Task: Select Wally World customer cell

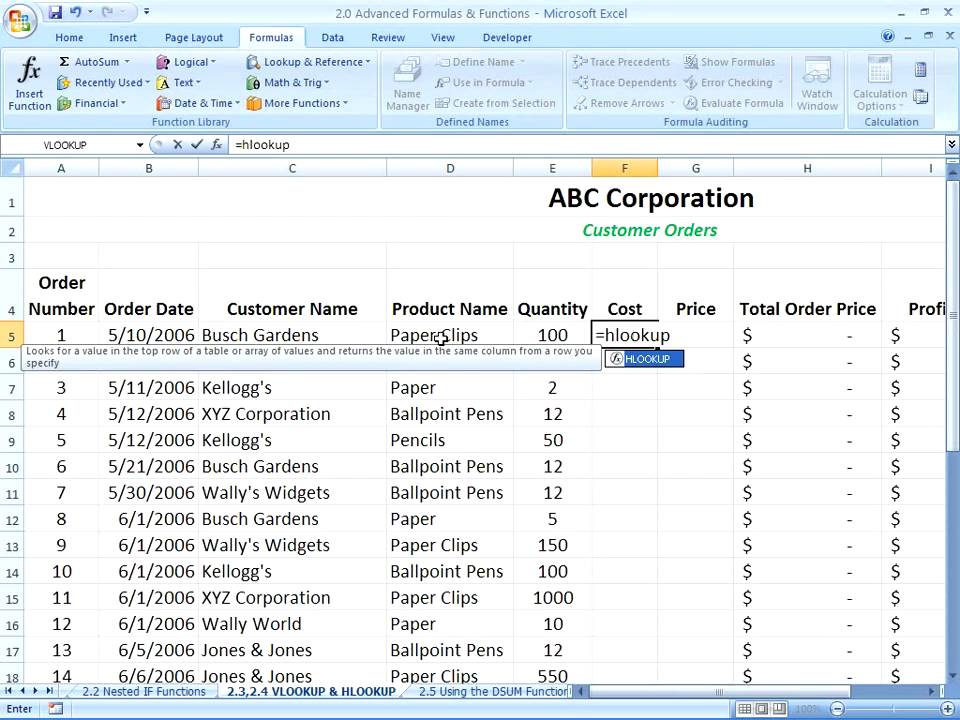Action: coord(292,624)
